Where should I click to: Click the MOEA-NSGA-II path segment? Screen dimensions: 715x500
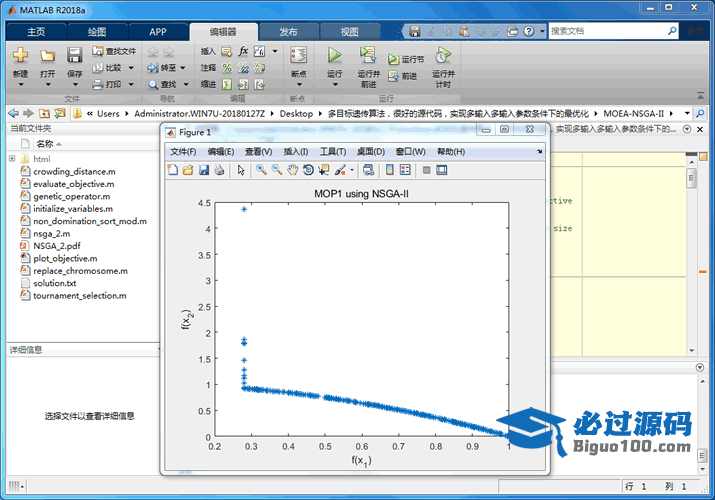(633, 113)
